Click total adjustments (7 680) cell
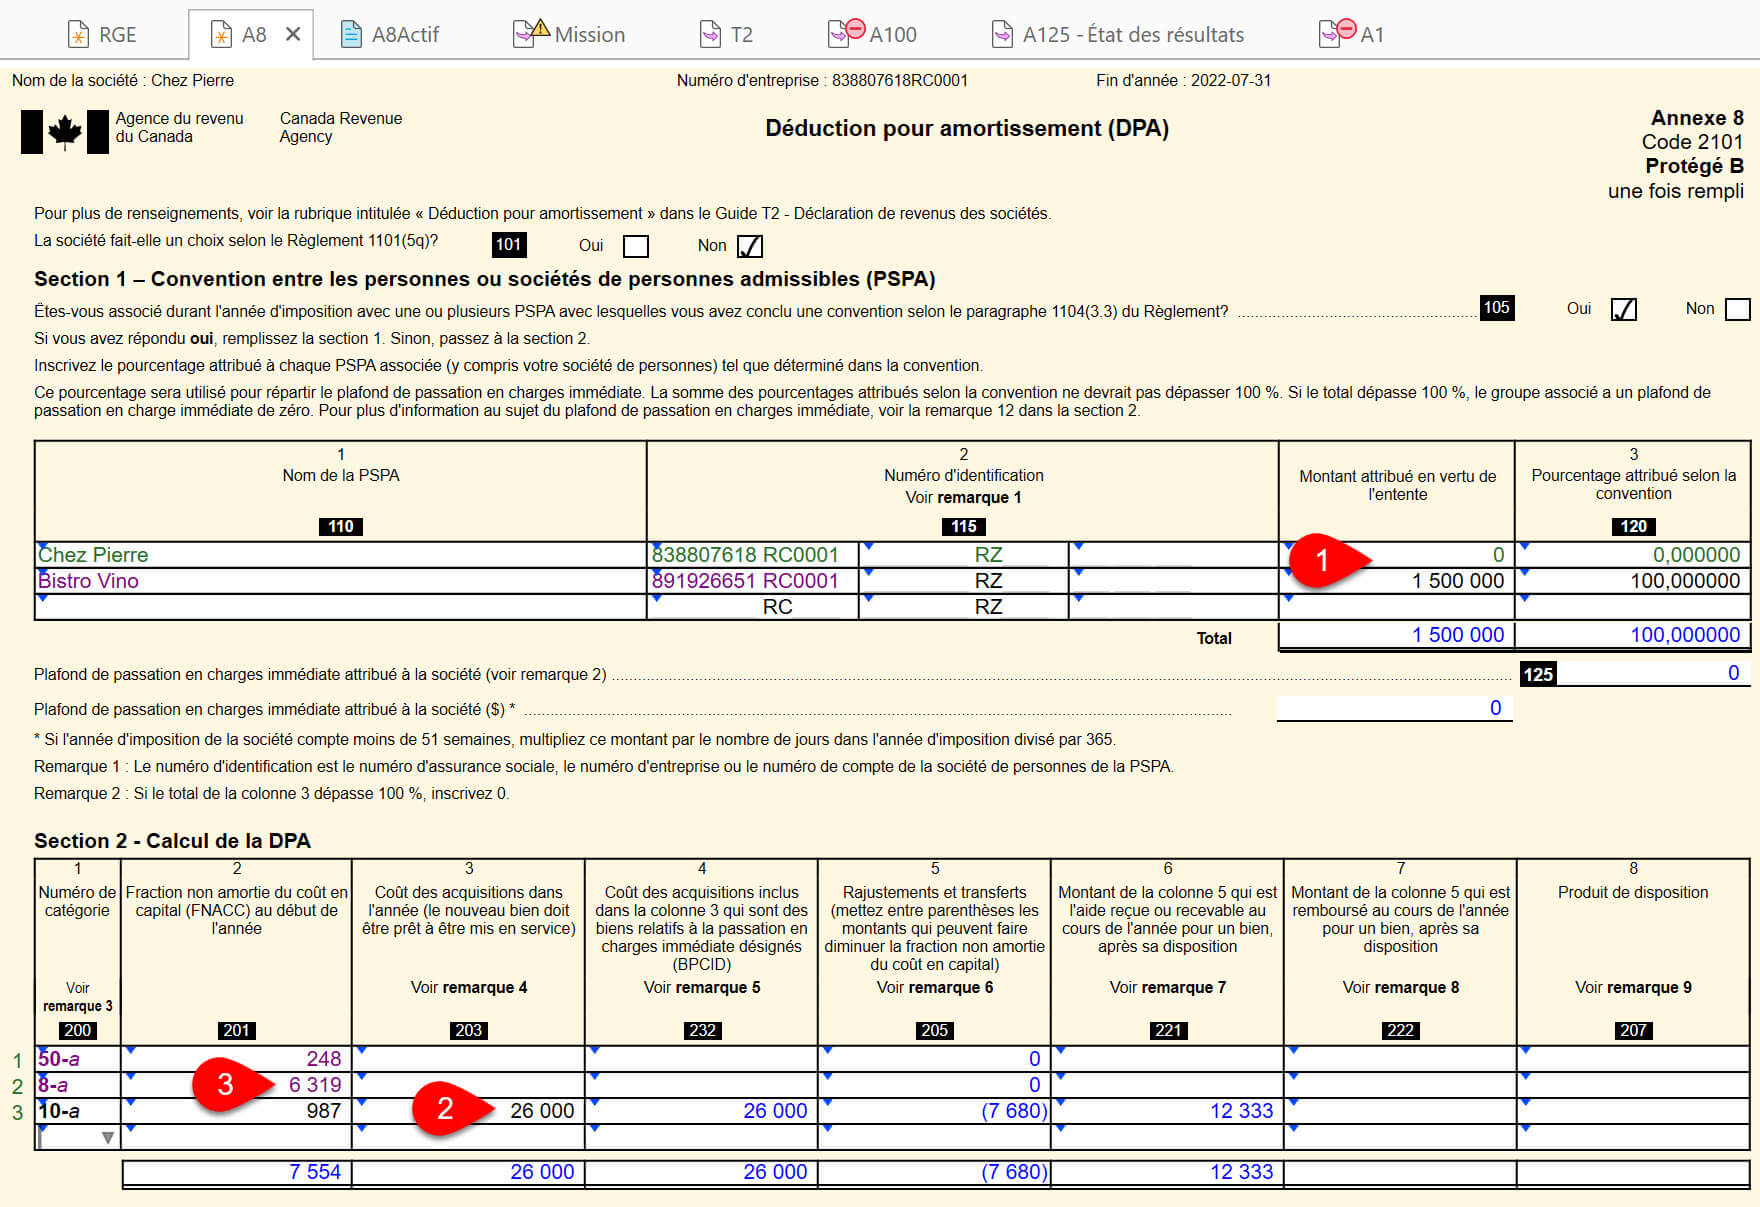 (x=934, y=1172)
